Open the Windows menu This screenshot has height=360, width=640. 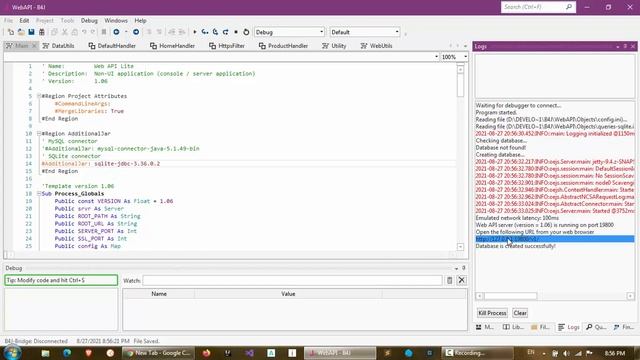coord(116,20)
